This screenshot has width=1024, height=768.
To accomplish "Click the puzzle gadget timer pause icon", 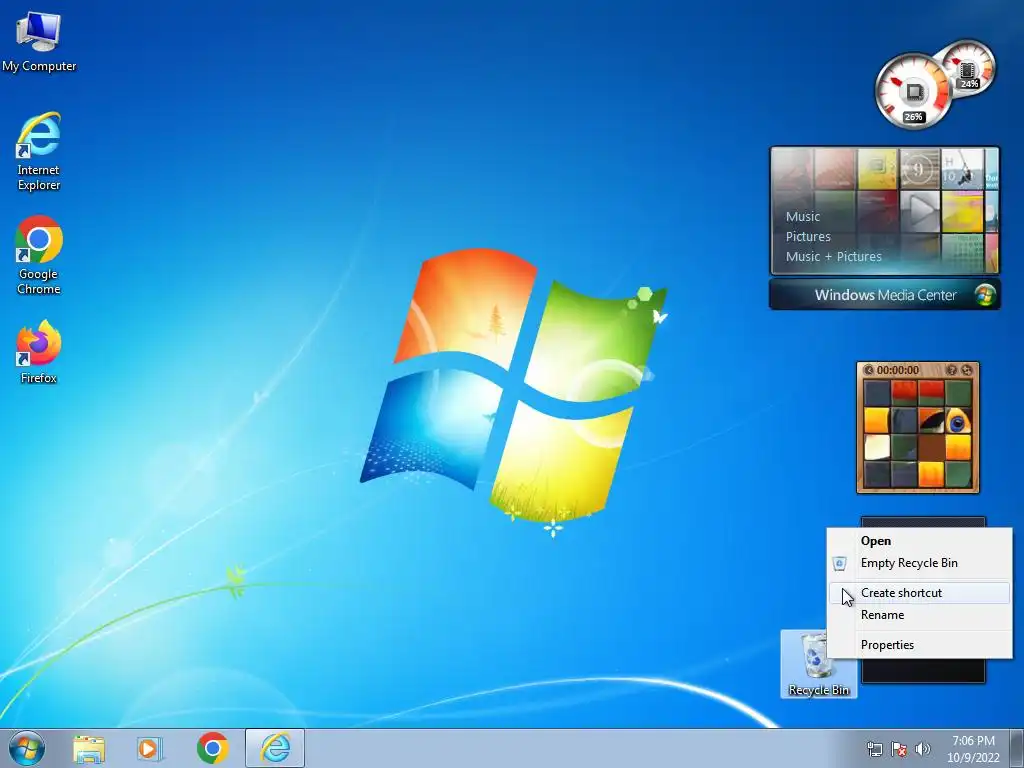I will coord(869,370).
